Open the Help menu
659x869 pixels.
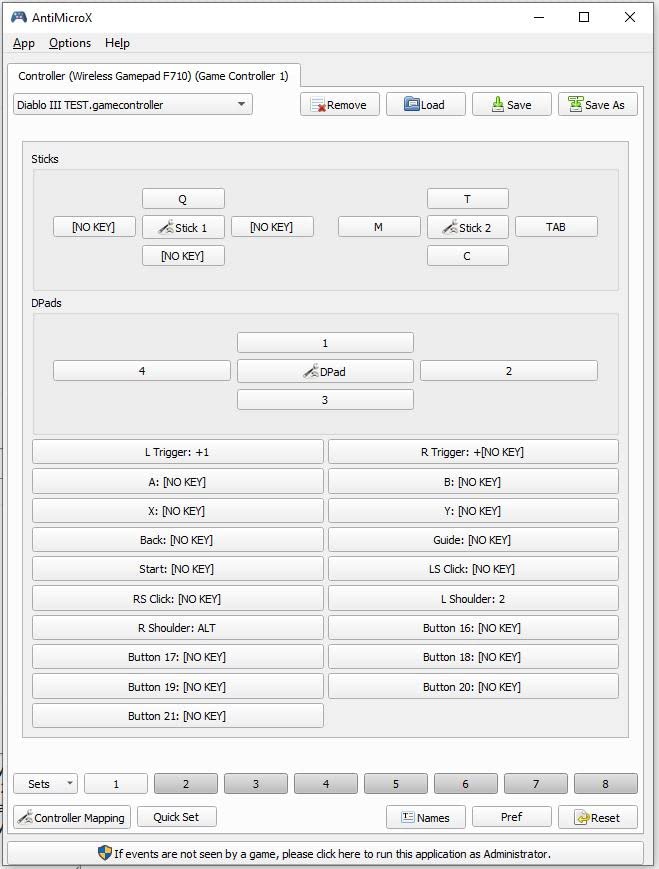[117, 43]
